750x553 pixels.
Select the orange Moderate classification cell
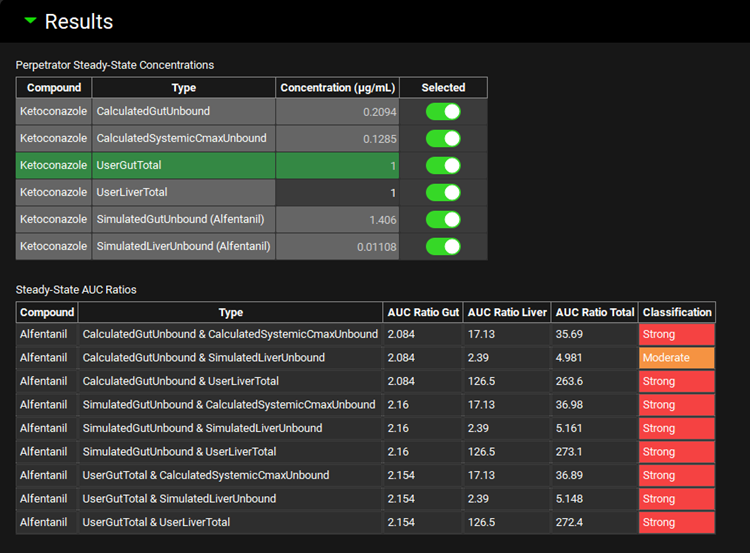(x=677, y=358)
